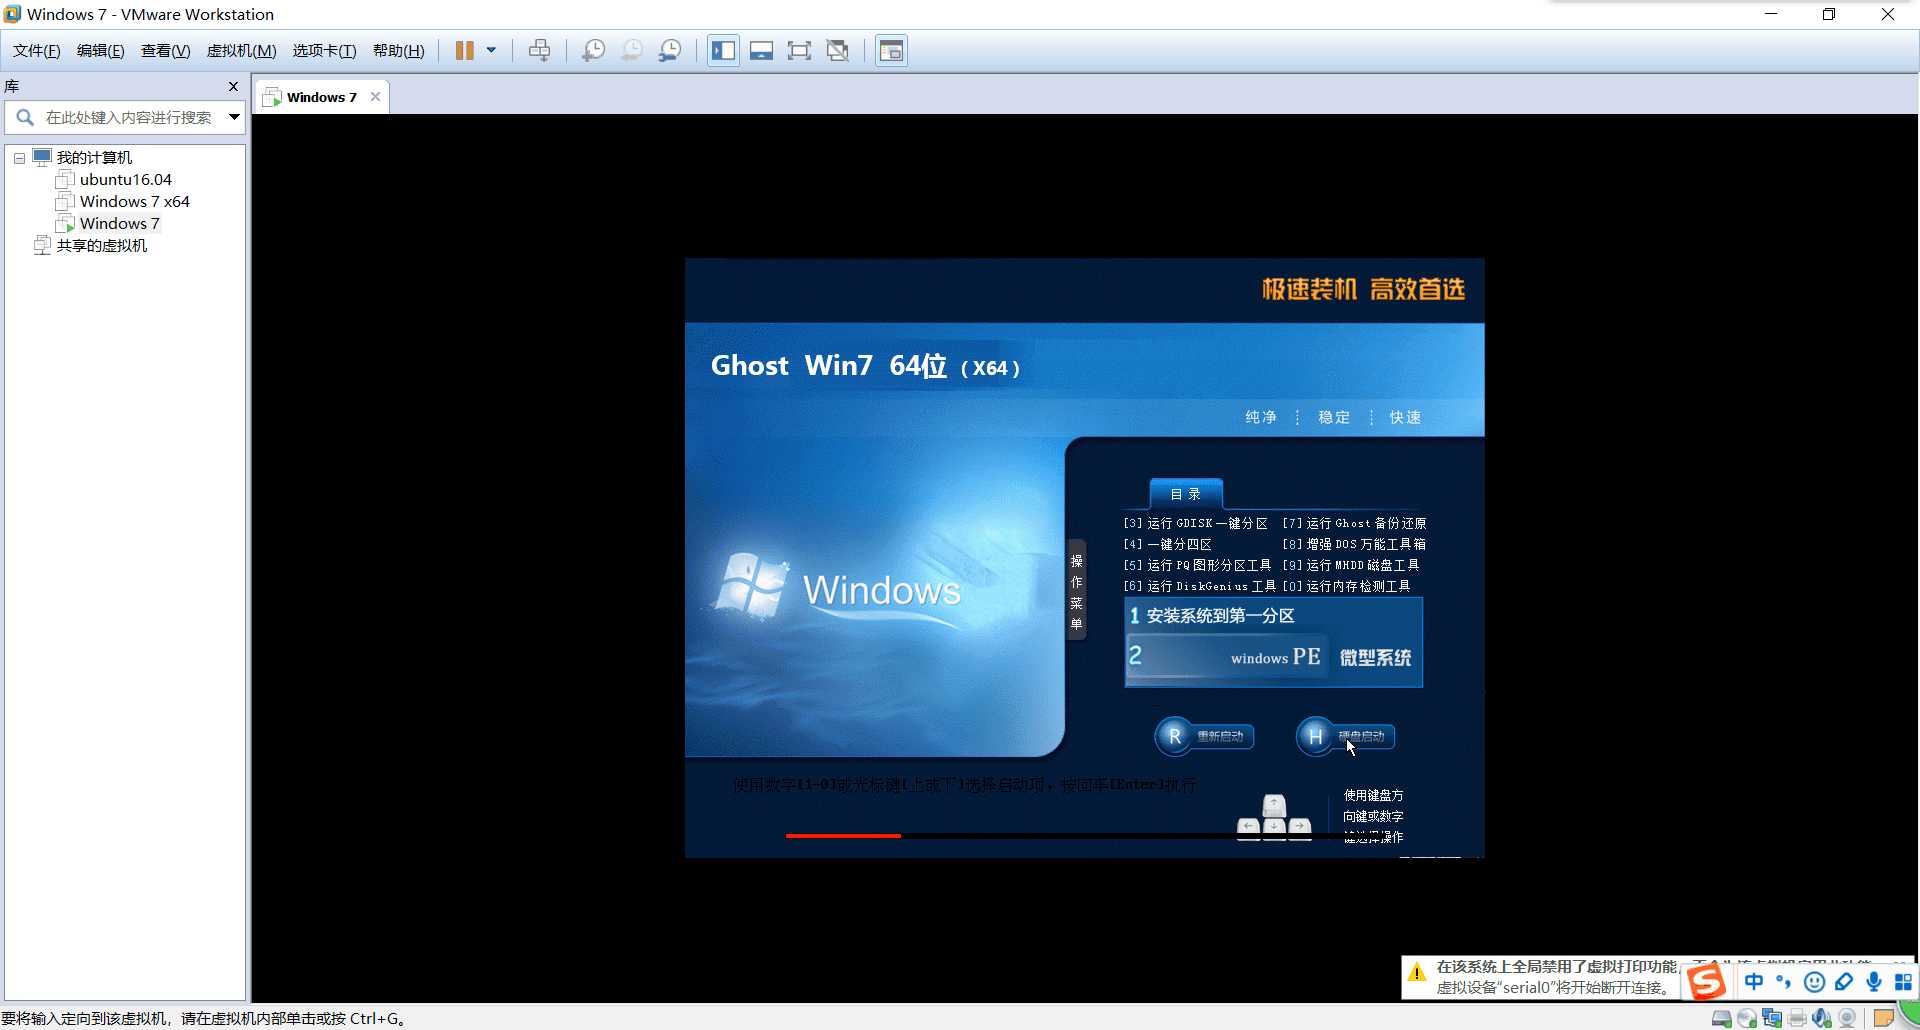Select the 目录 tab in boot menu

tap(1186, 494)
